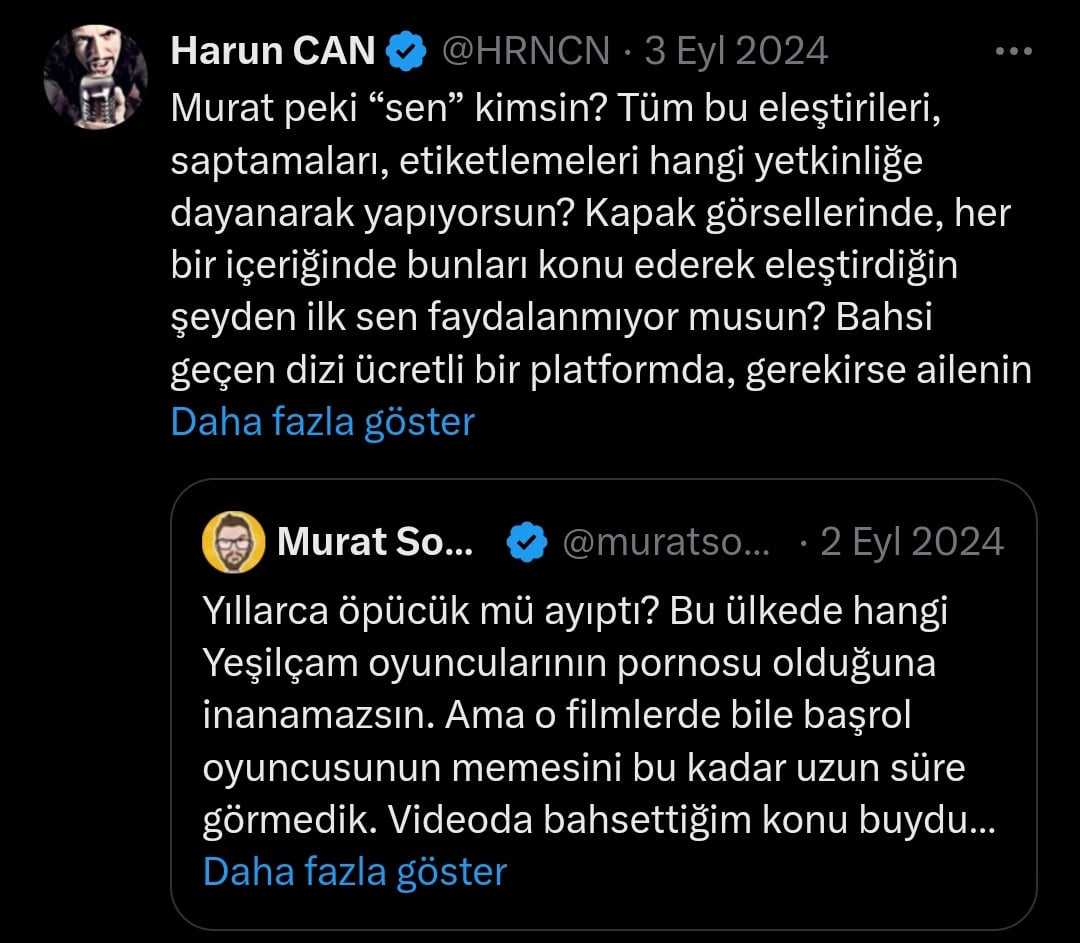Click the line starting "geçen dizi ücretli"

(x=600, y=370)
